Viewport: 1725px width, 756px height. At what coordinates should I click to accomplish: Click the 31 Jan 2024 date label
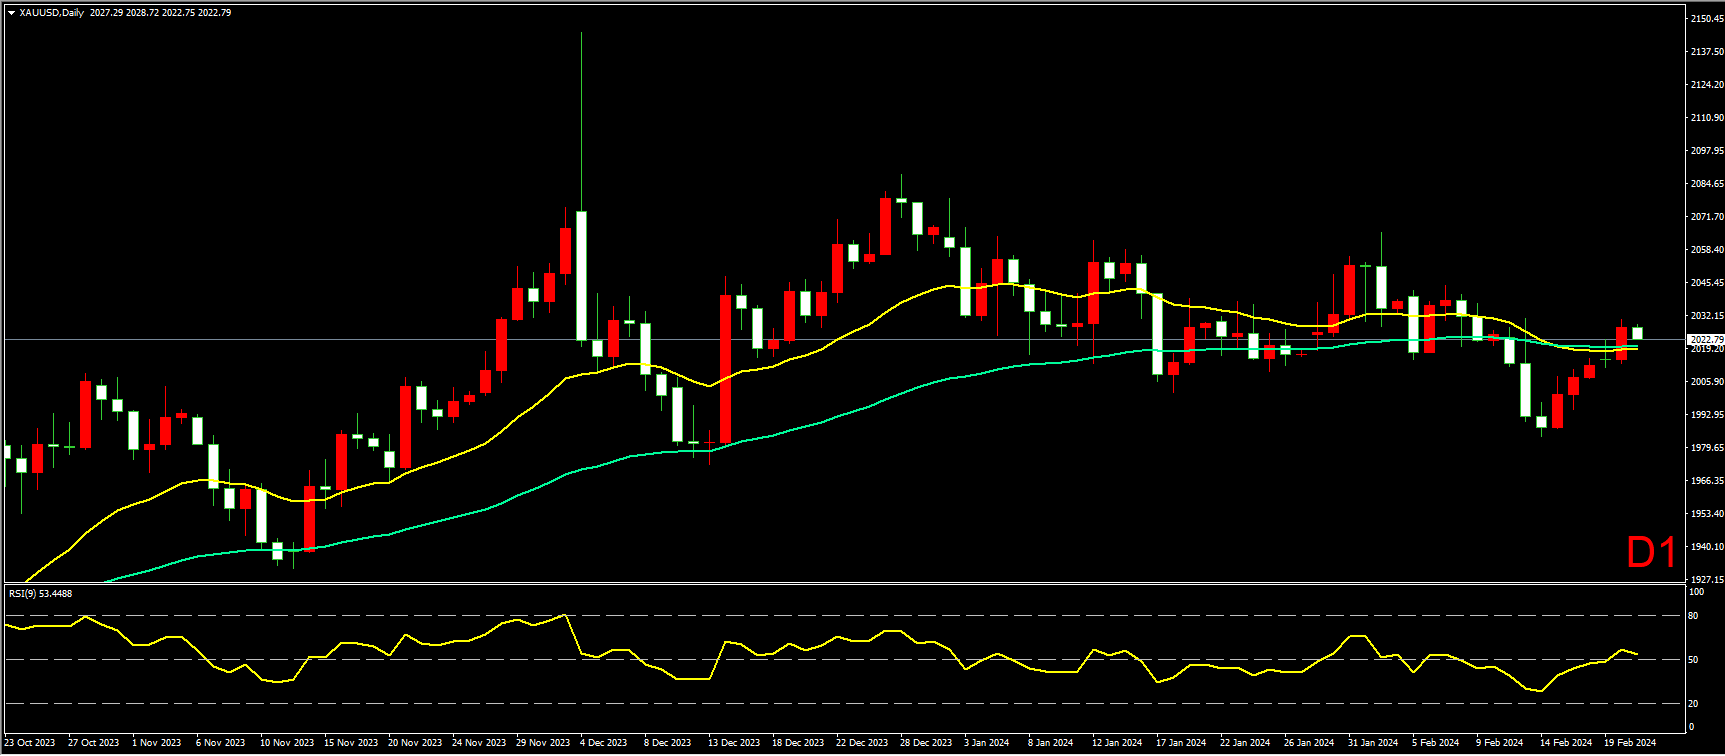(x=1373, y=743)
